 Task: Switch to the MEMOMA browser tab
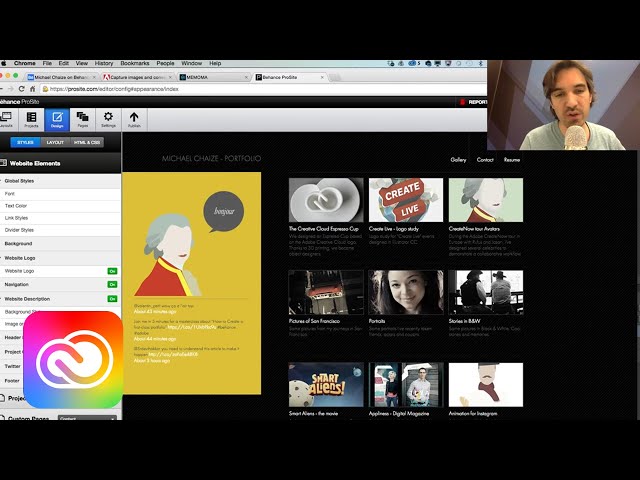212,77
